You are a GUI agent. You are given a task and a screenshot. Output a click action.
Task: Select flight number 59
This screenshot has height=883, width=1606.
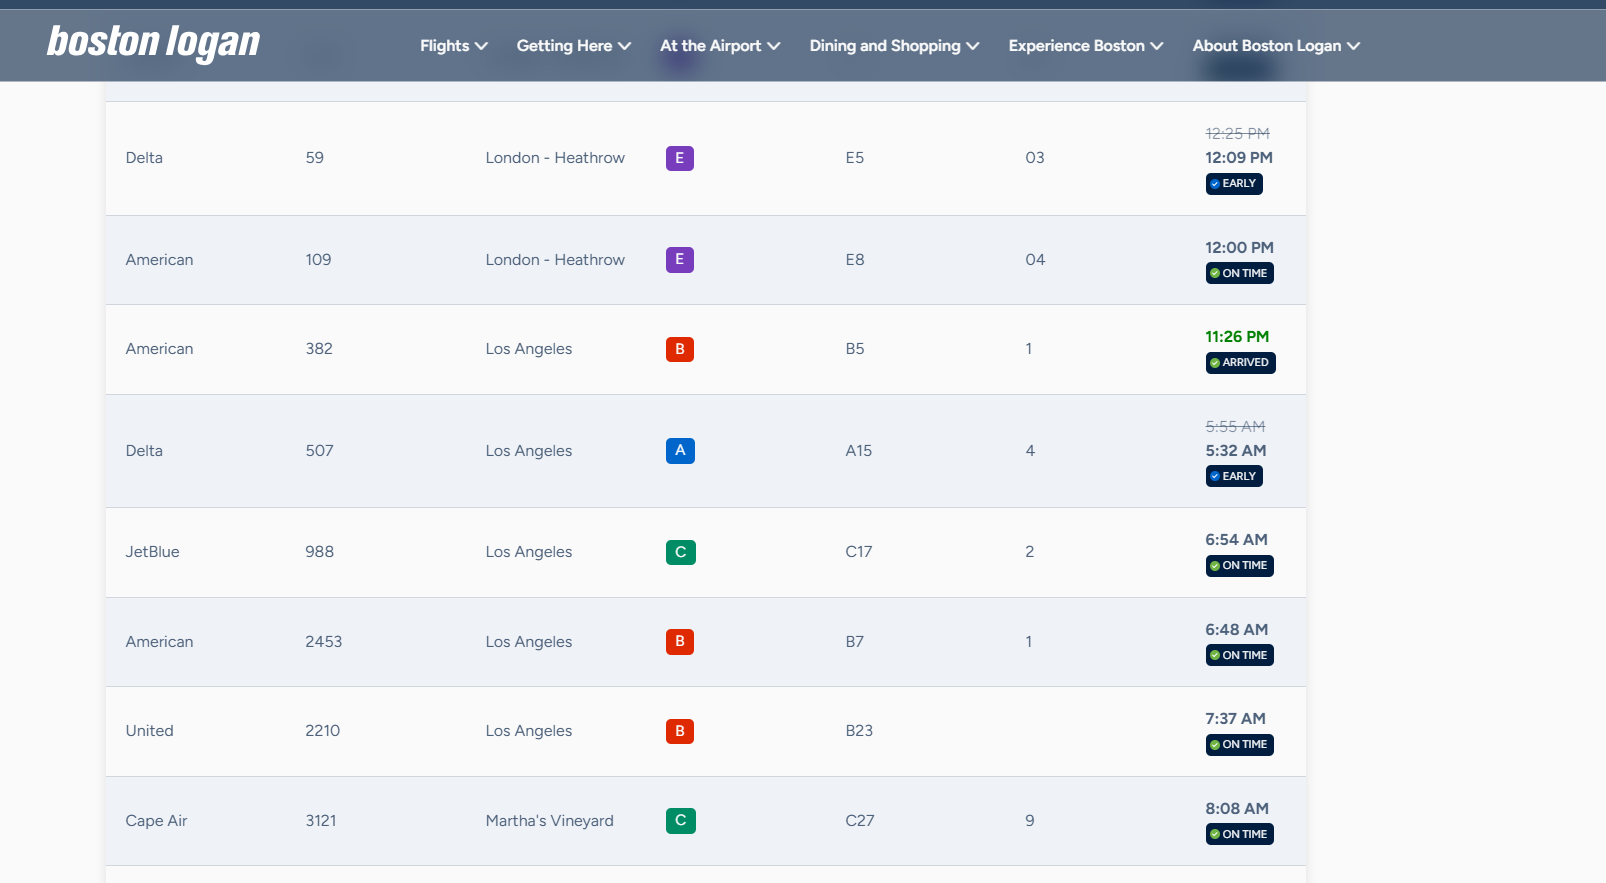pos(314,158)
